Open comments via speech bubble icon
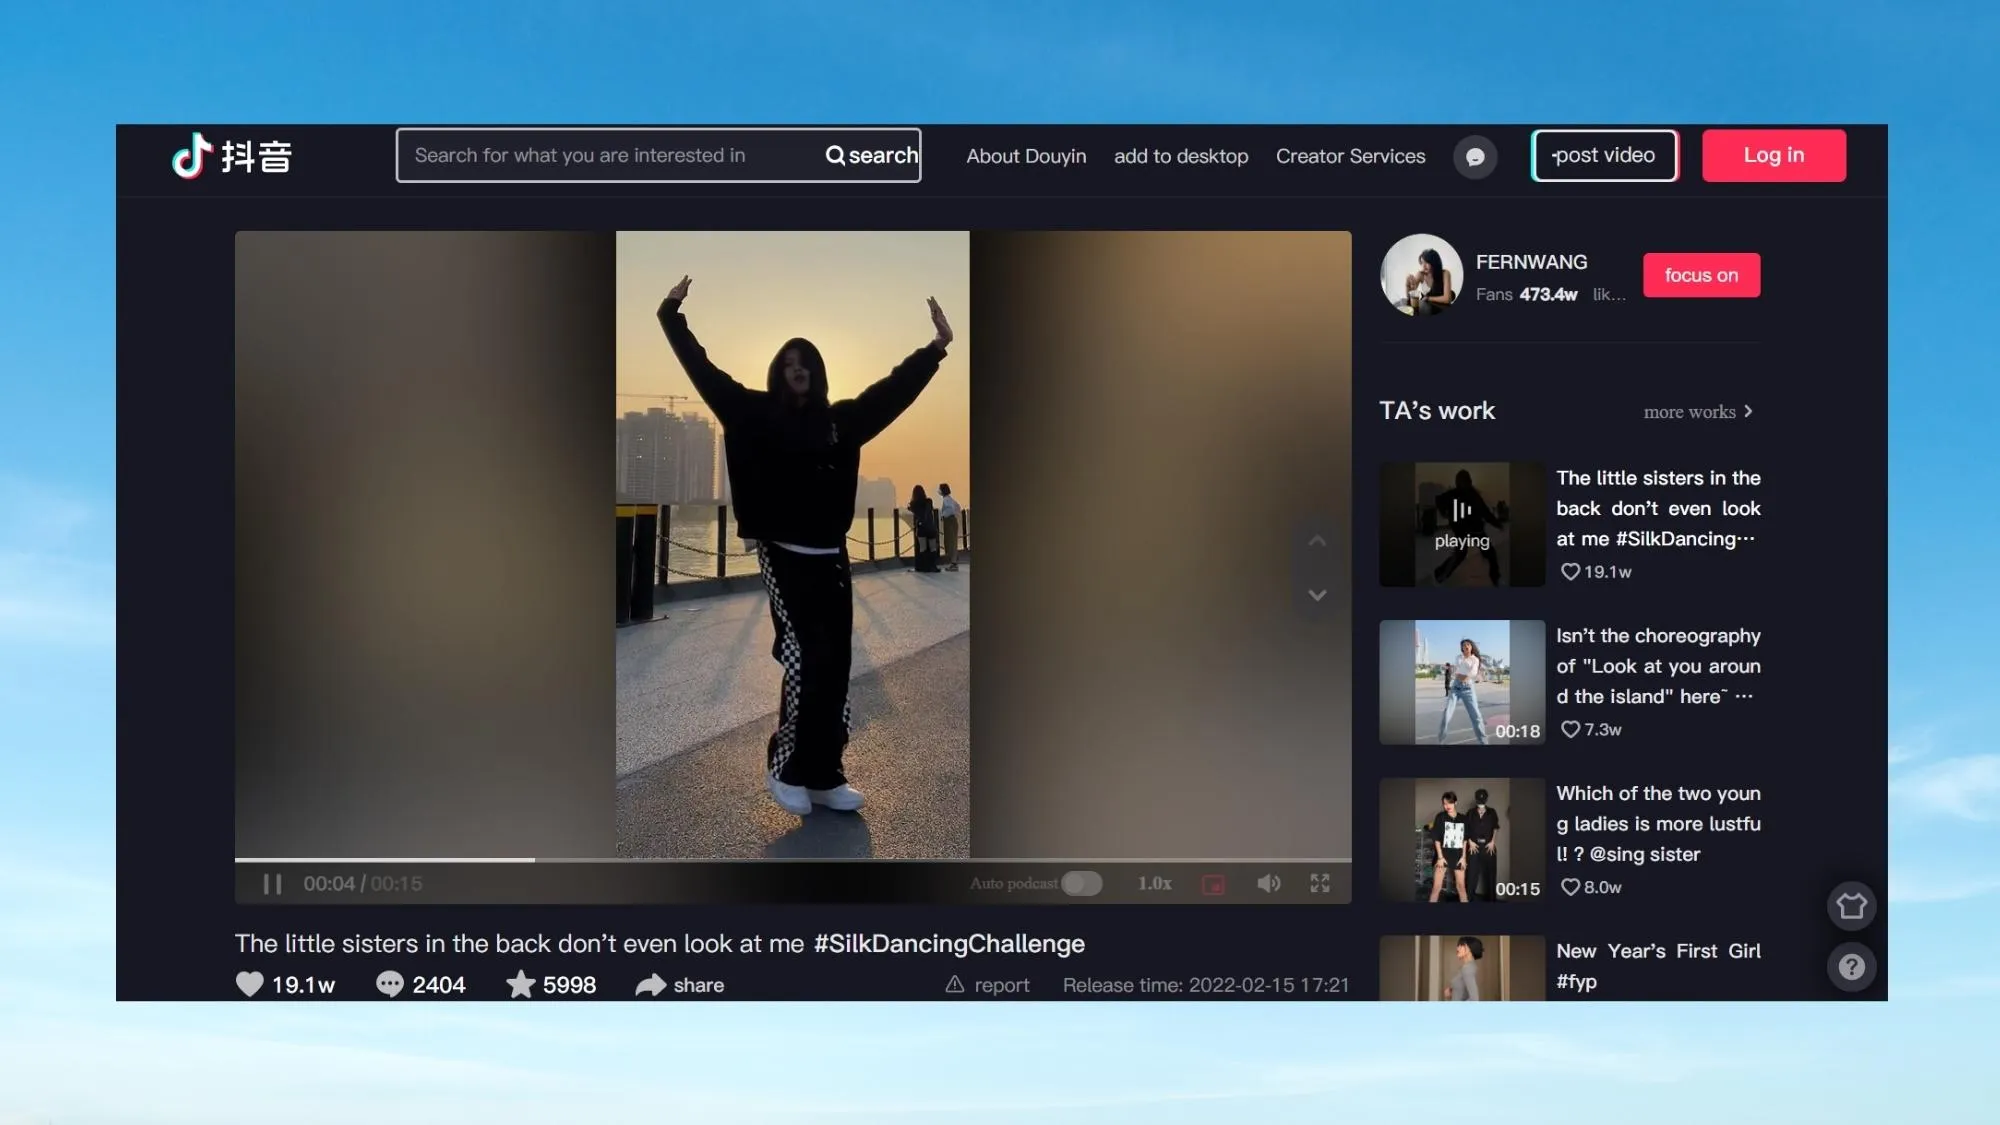2000x1125 pixels. click(x=389, y=984)
